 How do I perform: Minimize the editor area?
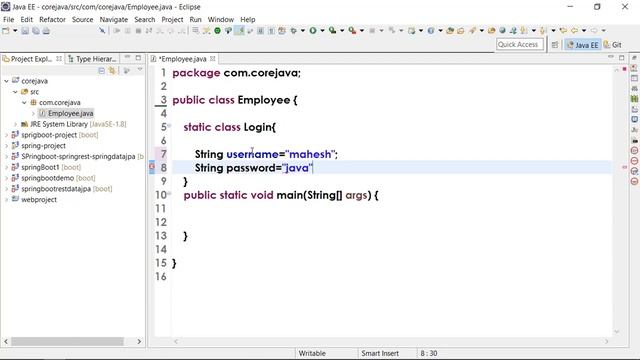click(611, 58)
